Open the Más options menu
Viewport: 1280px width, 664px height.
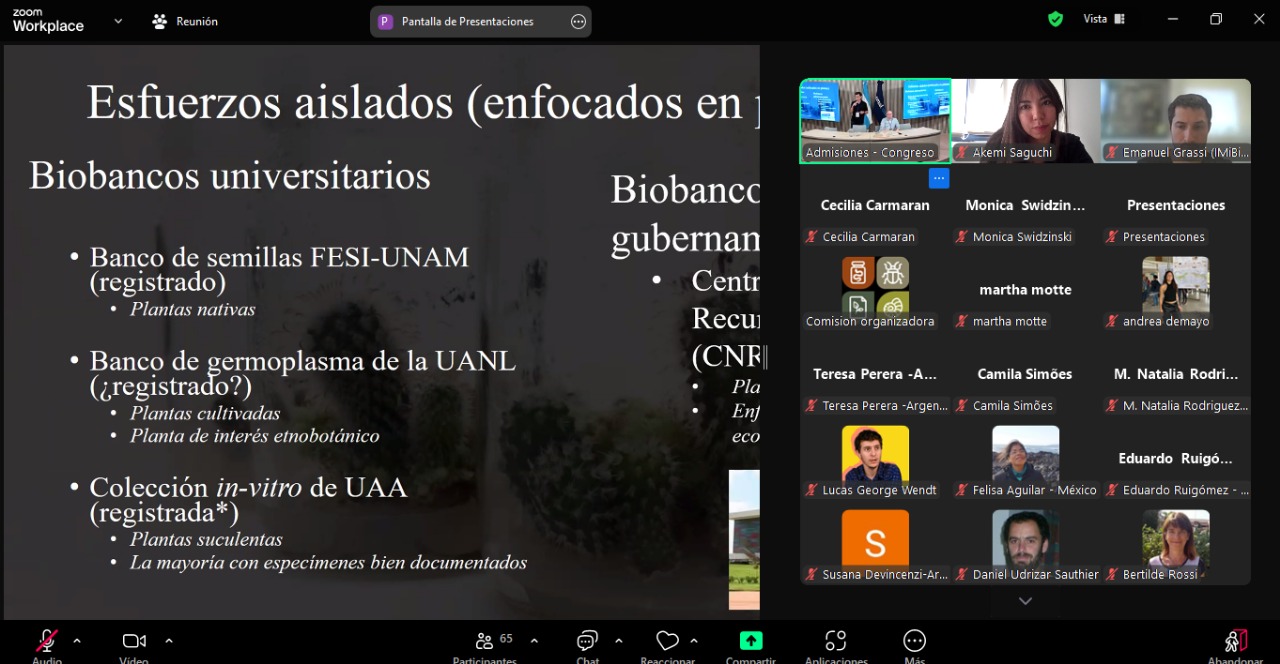[x=914, y=641]
